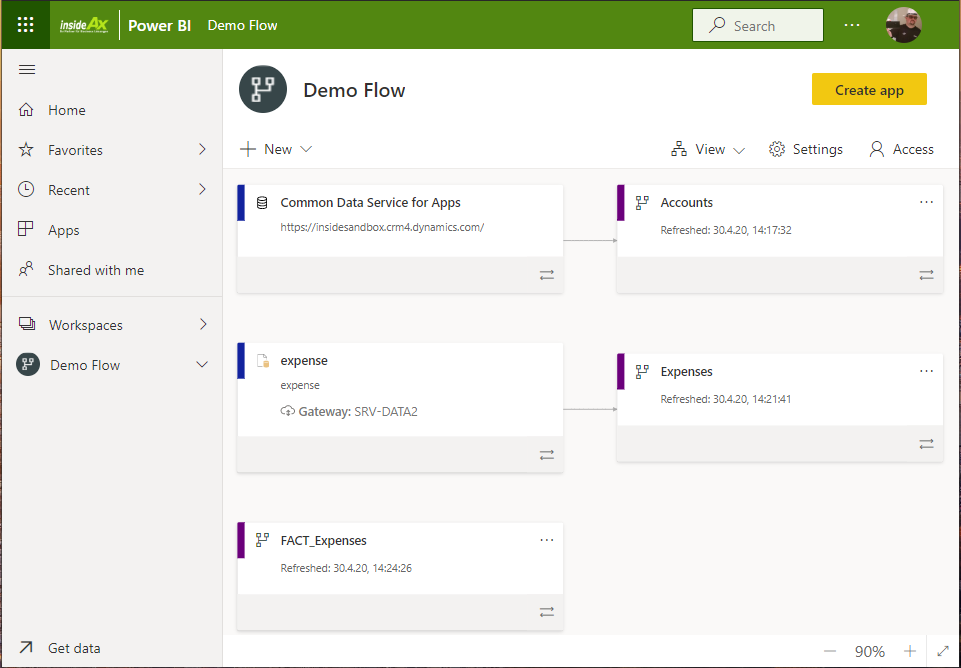Click the gateway cloud icon on expense card
Screen dimensions: 961x668
[x=287, y=411]
